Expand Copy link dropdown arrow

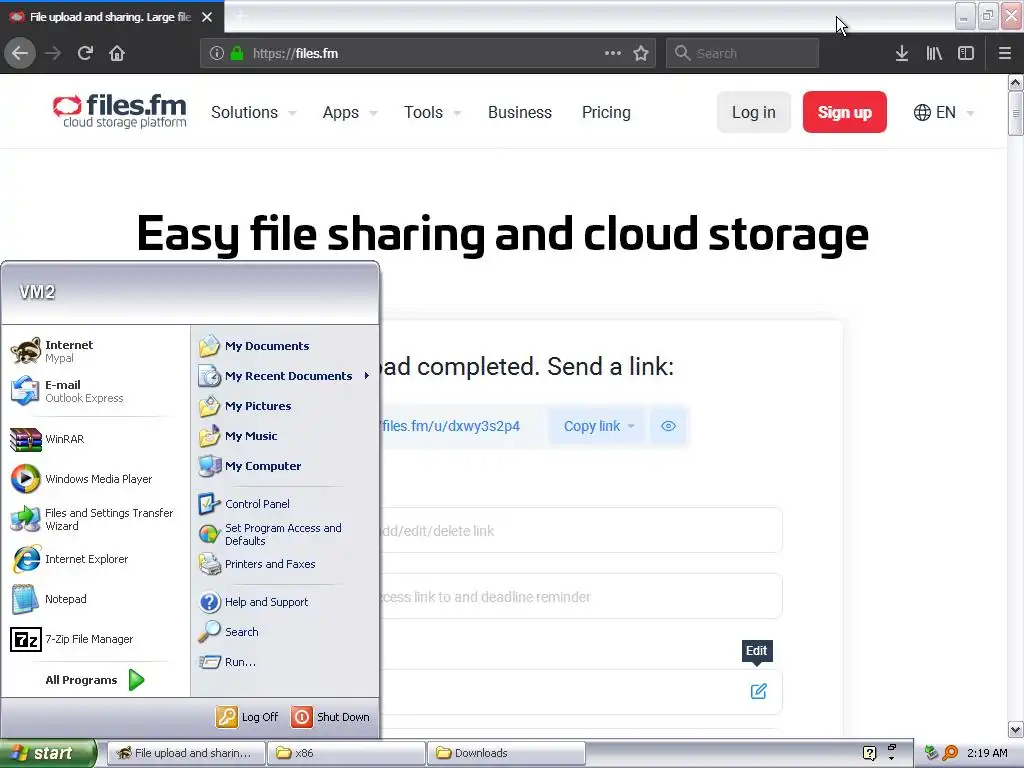click(x=631, y=426)
